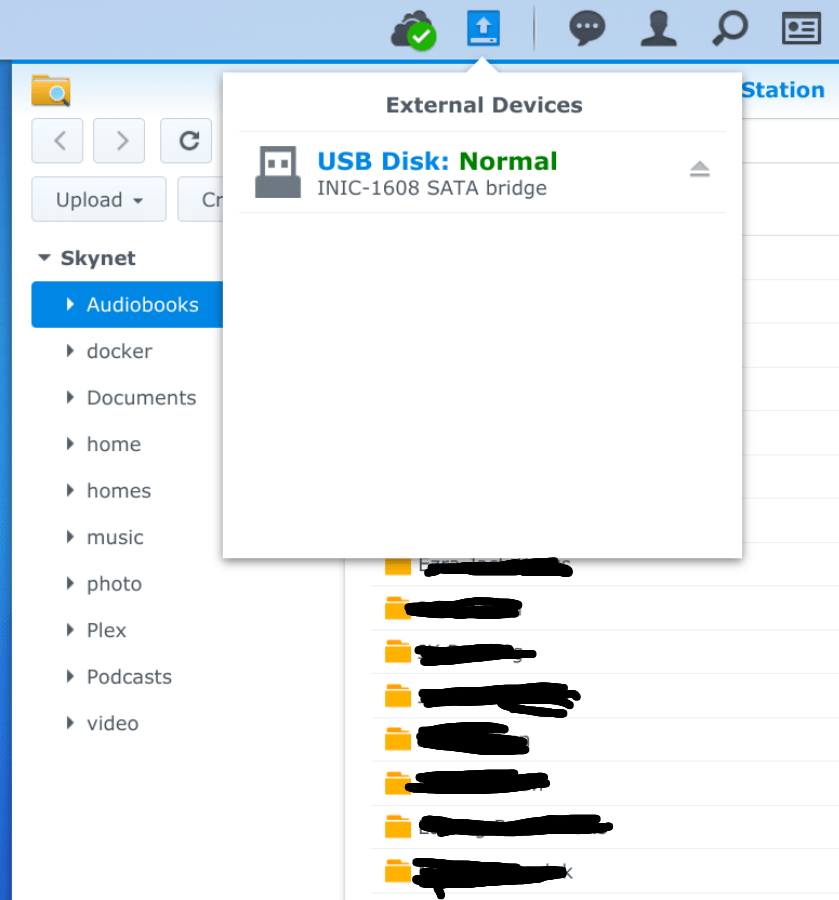Select the Podcasts folder
Viewport: 839px width, 900px height.
coord(131,677)
